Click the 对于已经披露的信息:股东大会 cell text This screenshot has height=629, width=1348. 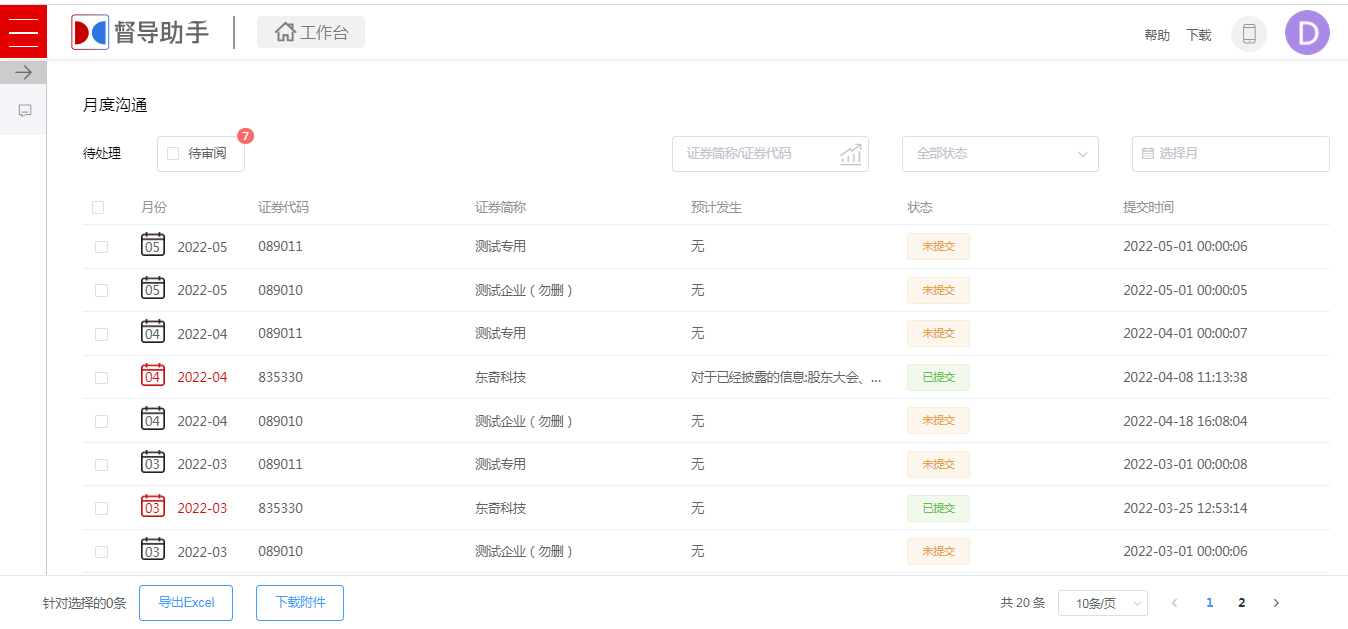pos(787,377)
